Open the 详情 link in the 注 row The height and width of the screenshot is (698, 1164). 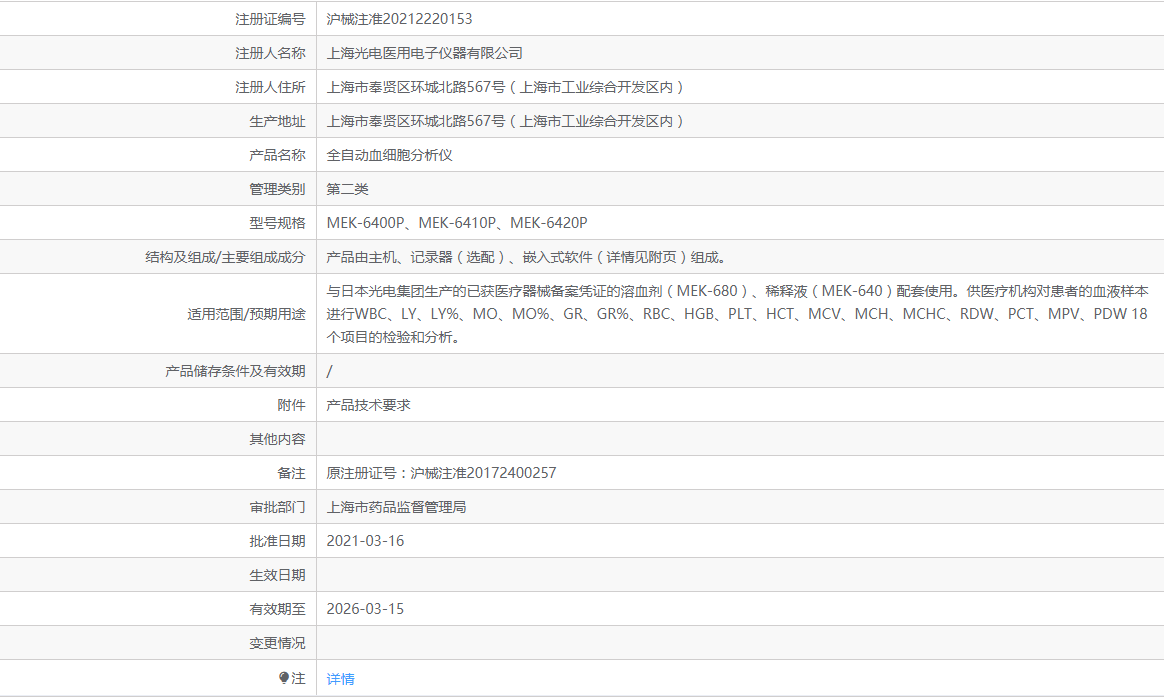341,679
